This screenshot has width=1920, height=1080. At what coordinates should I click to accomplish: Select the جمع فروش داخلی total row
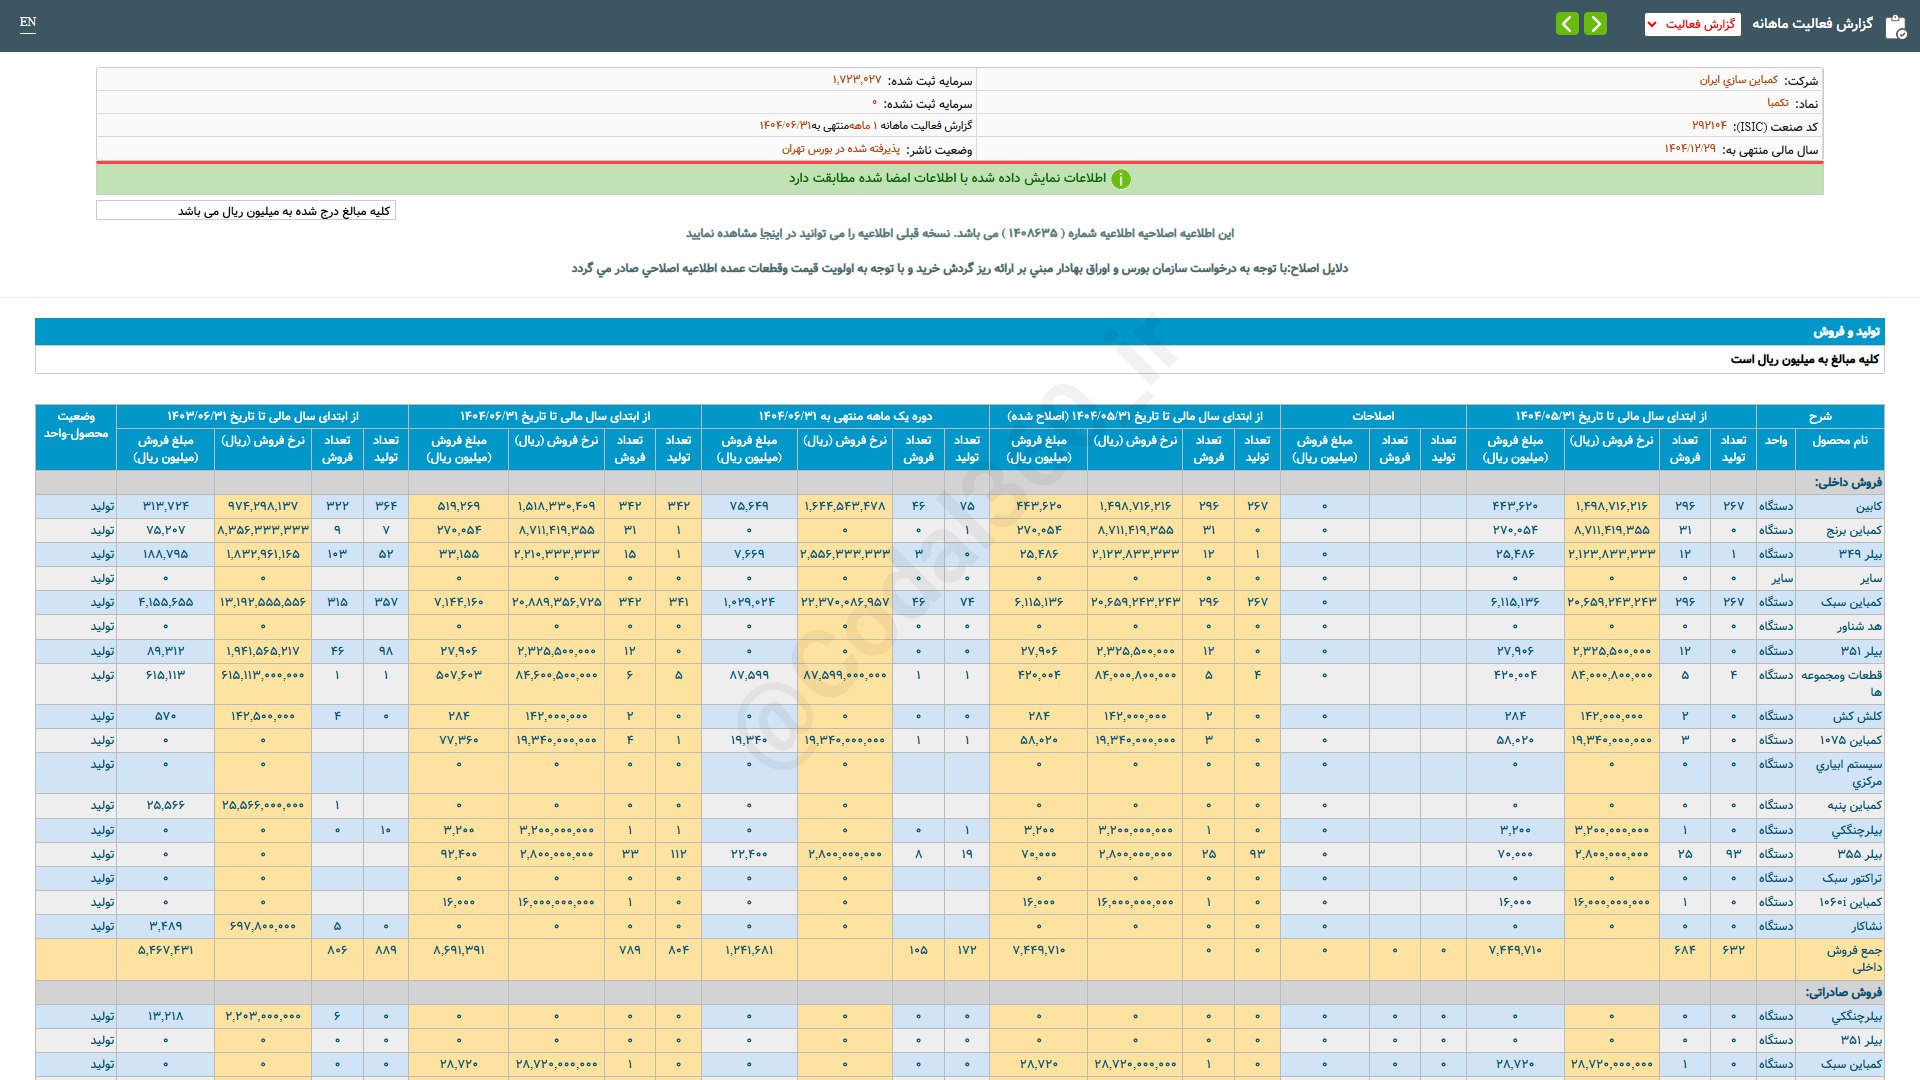coord(1853,958)
